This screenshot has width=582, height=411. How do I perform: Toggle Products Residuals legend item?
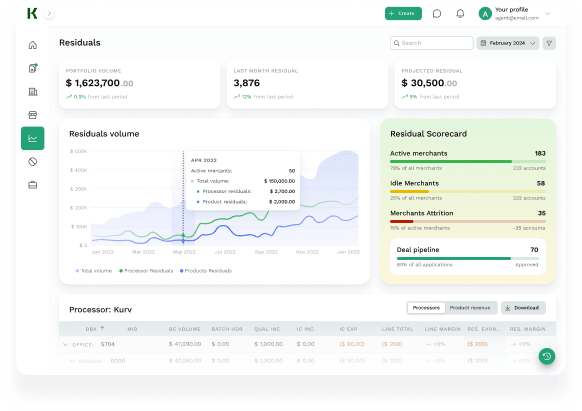(206, 271)
